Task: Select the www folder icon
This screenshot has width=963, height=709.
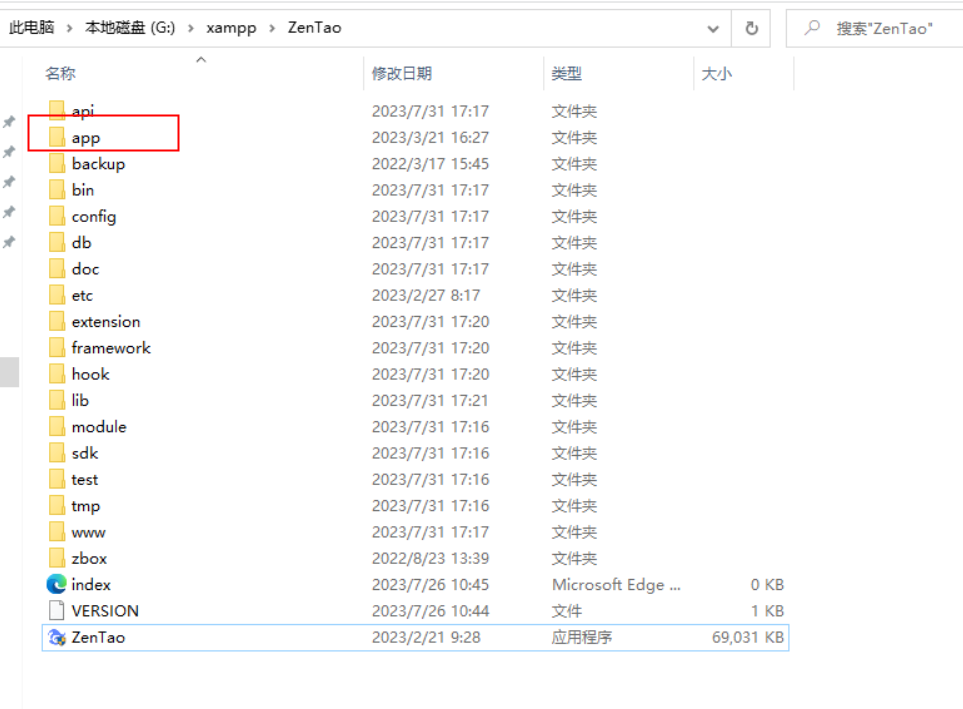Action: (x=57, y=532)
